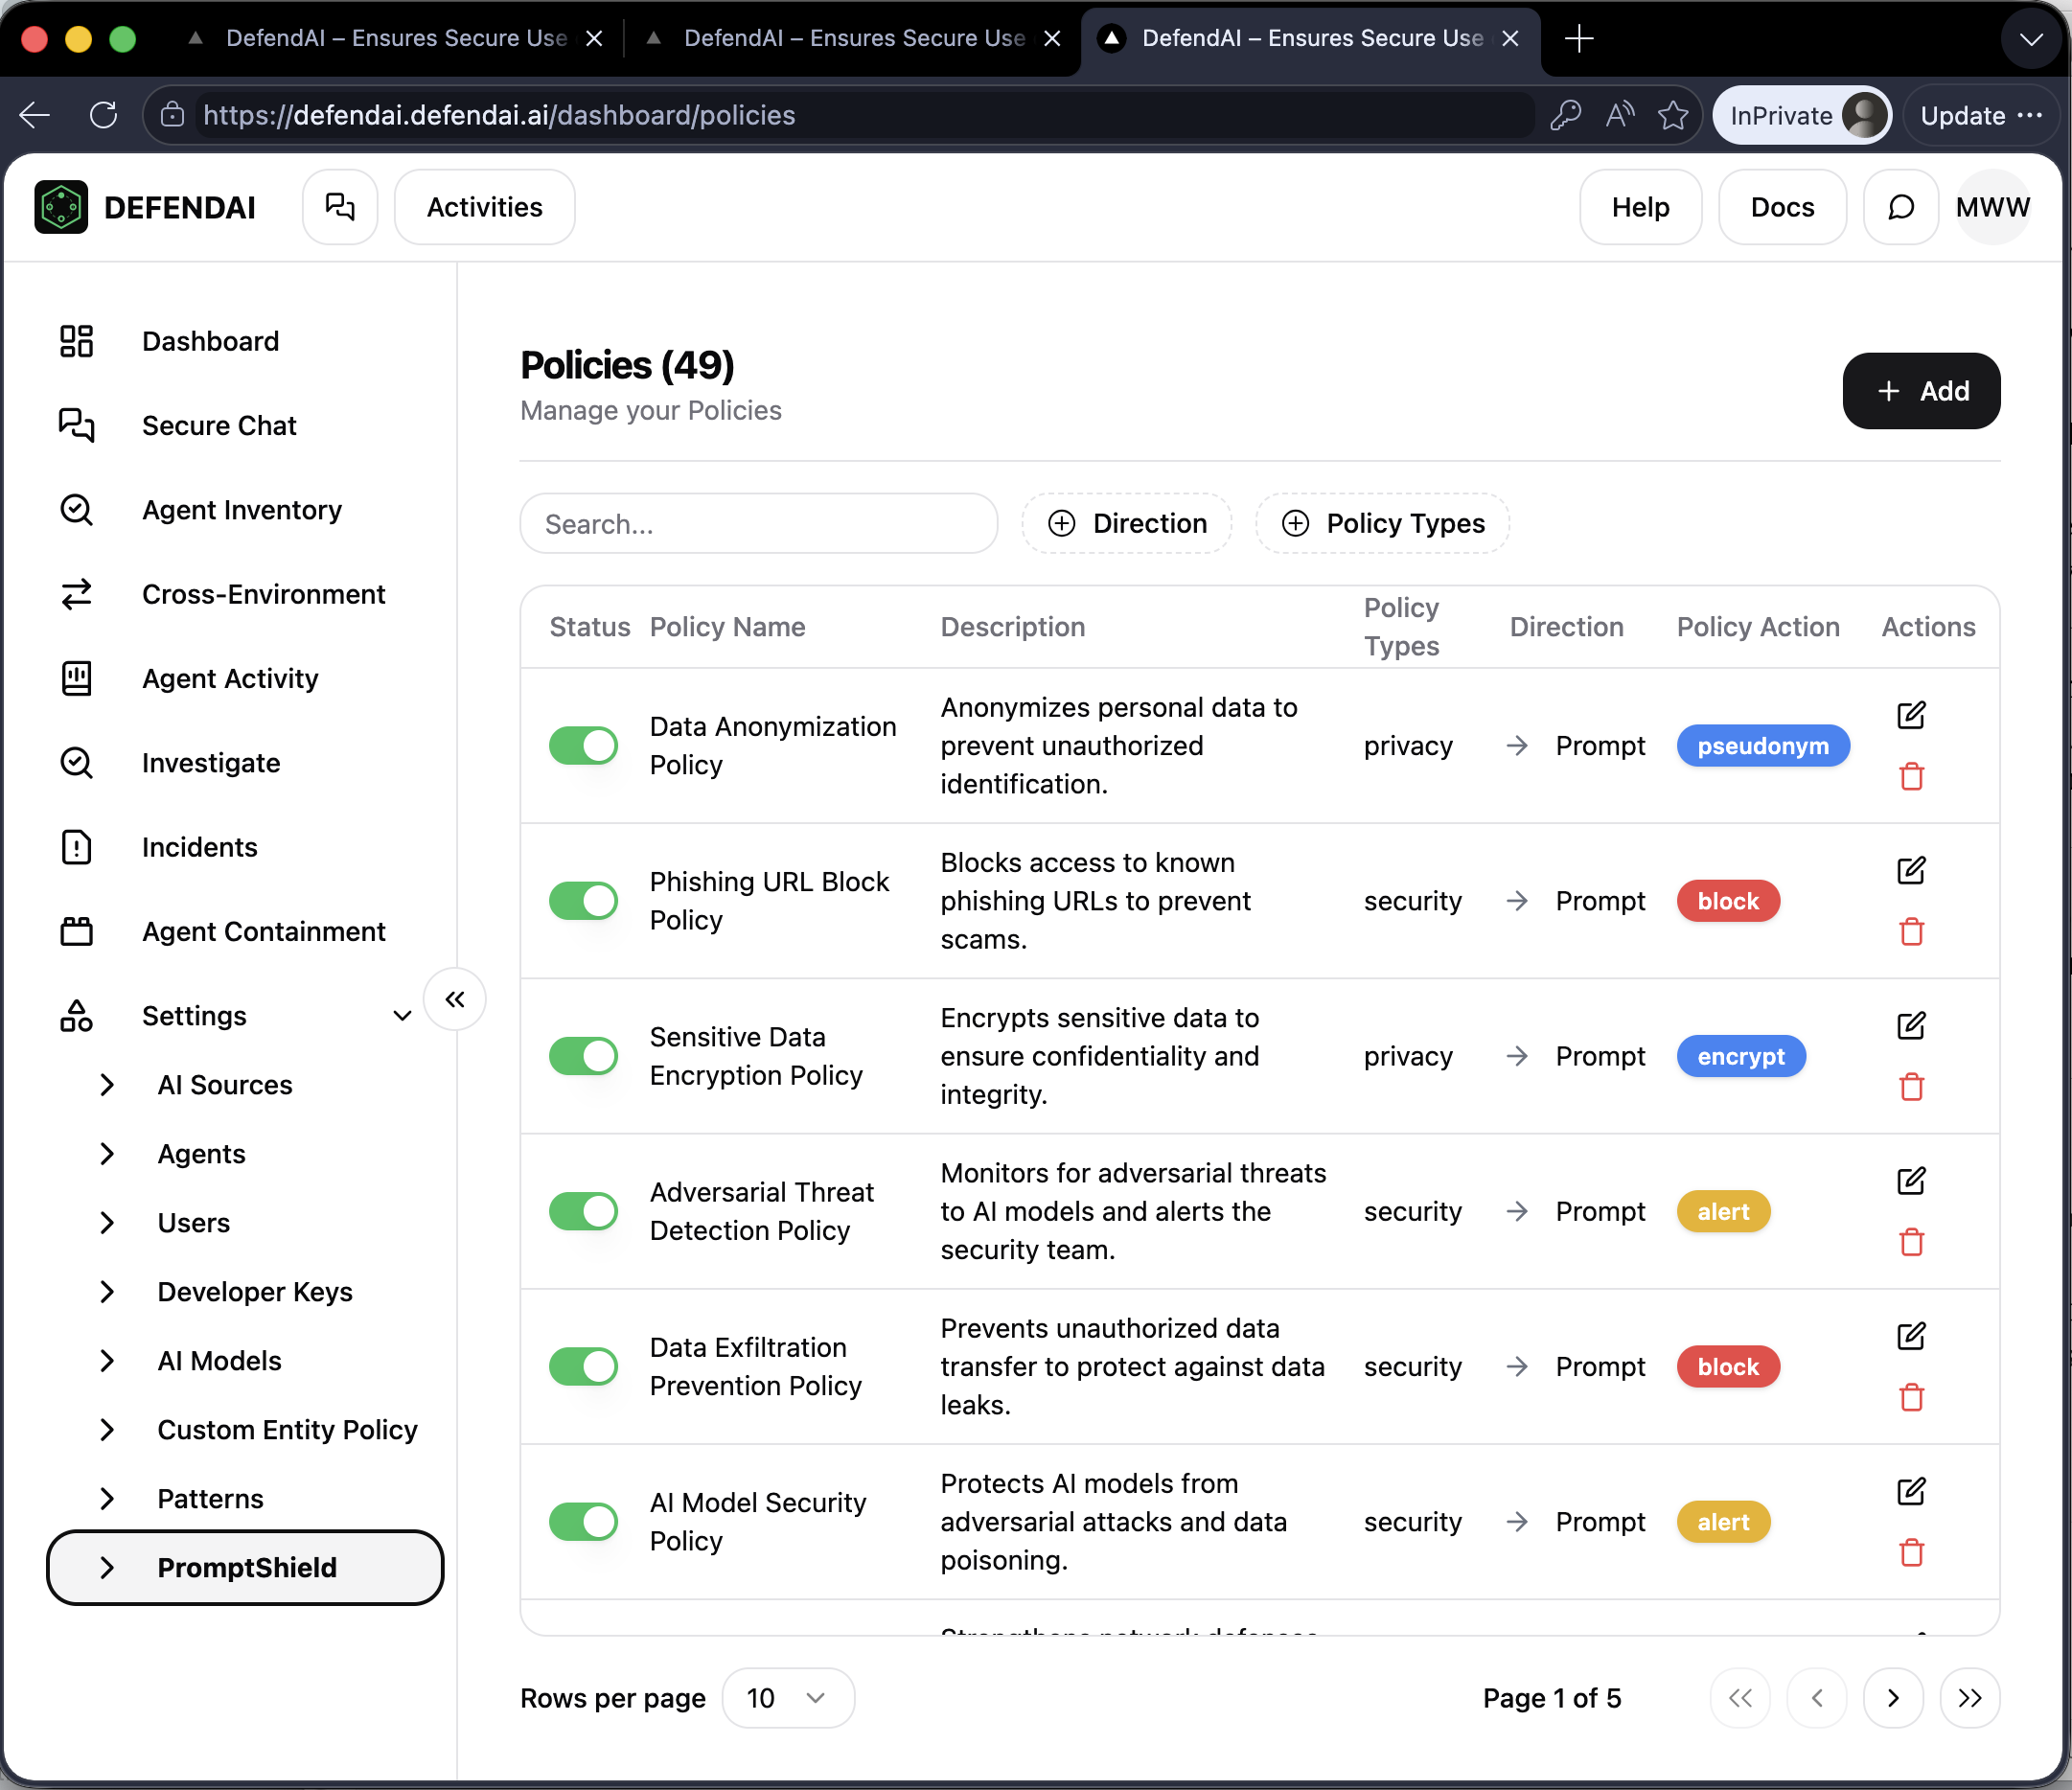Edit the Phishing URL Block Policy

point(1911,870)
